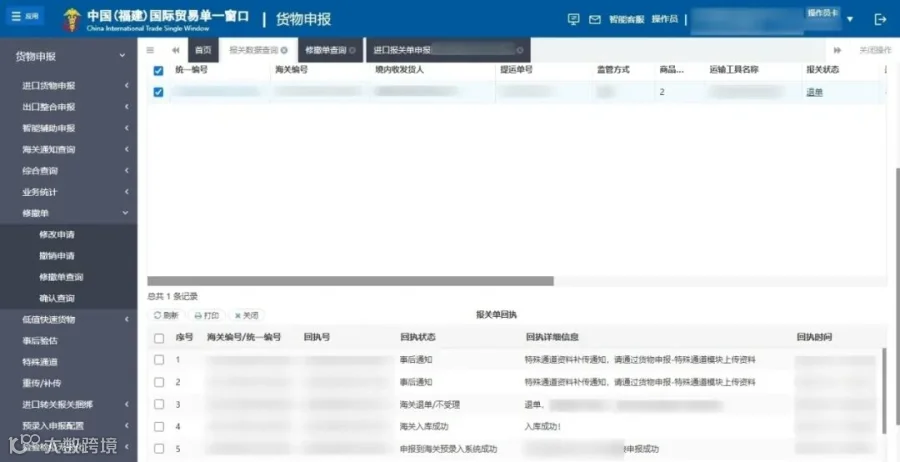The width and height of the screenshot is (900, 462).
Task: Click the 打印 print button
Action: [x=207, y=315]
